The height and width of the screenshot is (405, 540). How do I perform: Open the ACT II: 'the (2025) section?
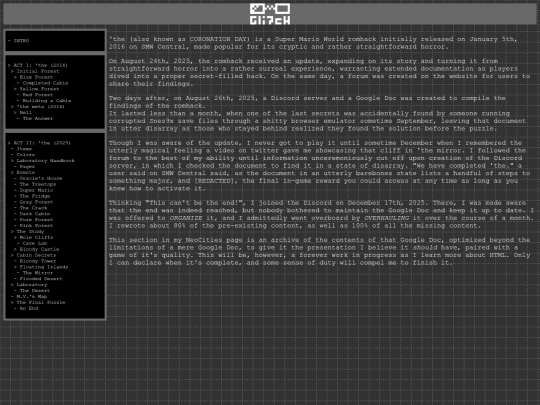click(x=42, y=143)
